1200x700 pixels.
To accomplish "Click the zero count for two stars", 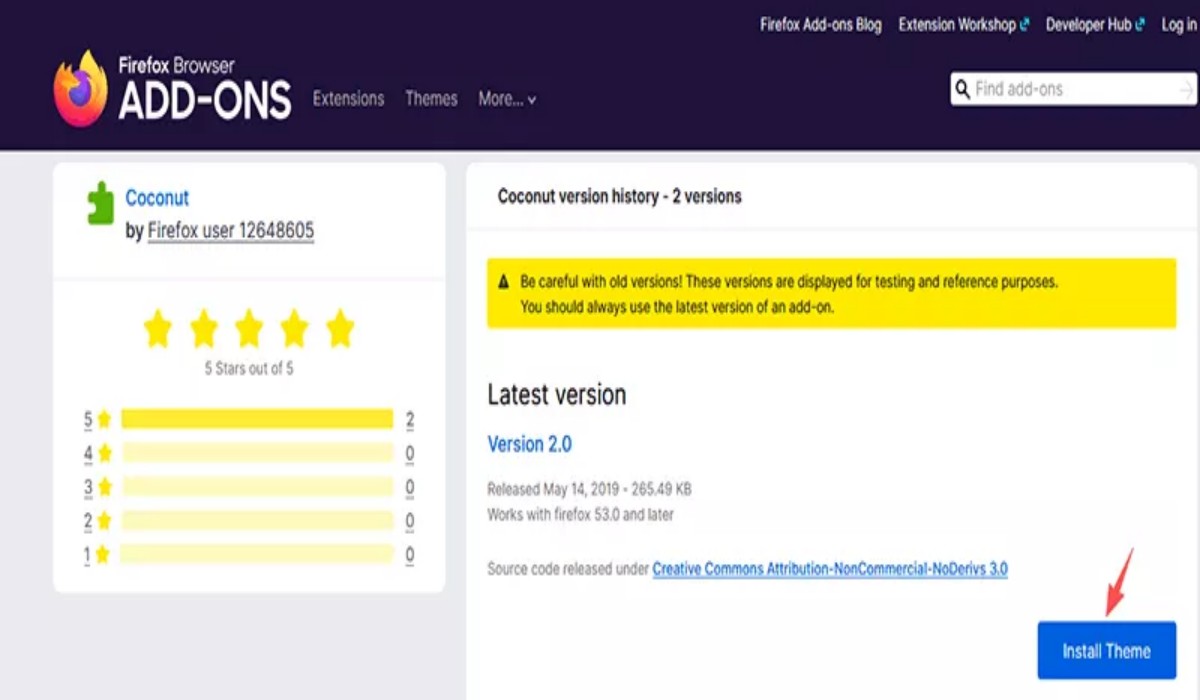I will (x=410, y=521).
